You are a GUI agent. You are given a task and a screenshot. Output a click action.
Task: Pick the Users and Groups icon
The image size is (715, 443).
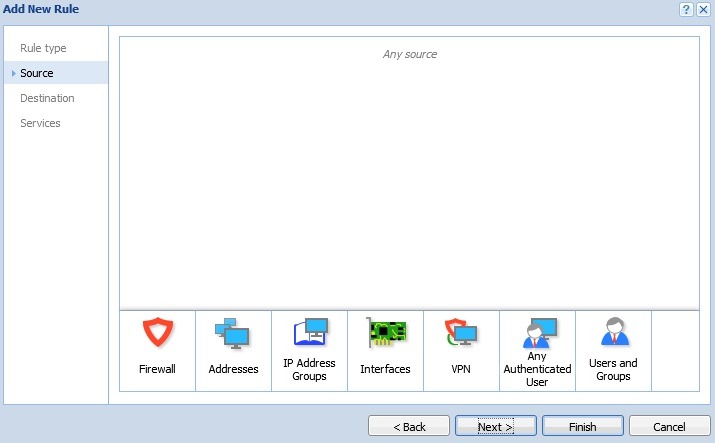(x=613, y=331)
